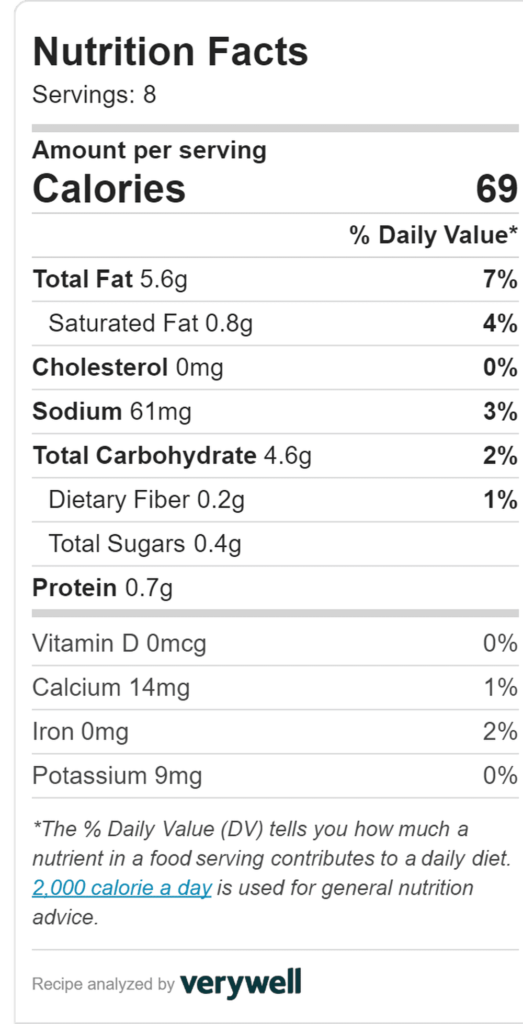Click the Total Fat 5.6g row

(x=275, y=280)
